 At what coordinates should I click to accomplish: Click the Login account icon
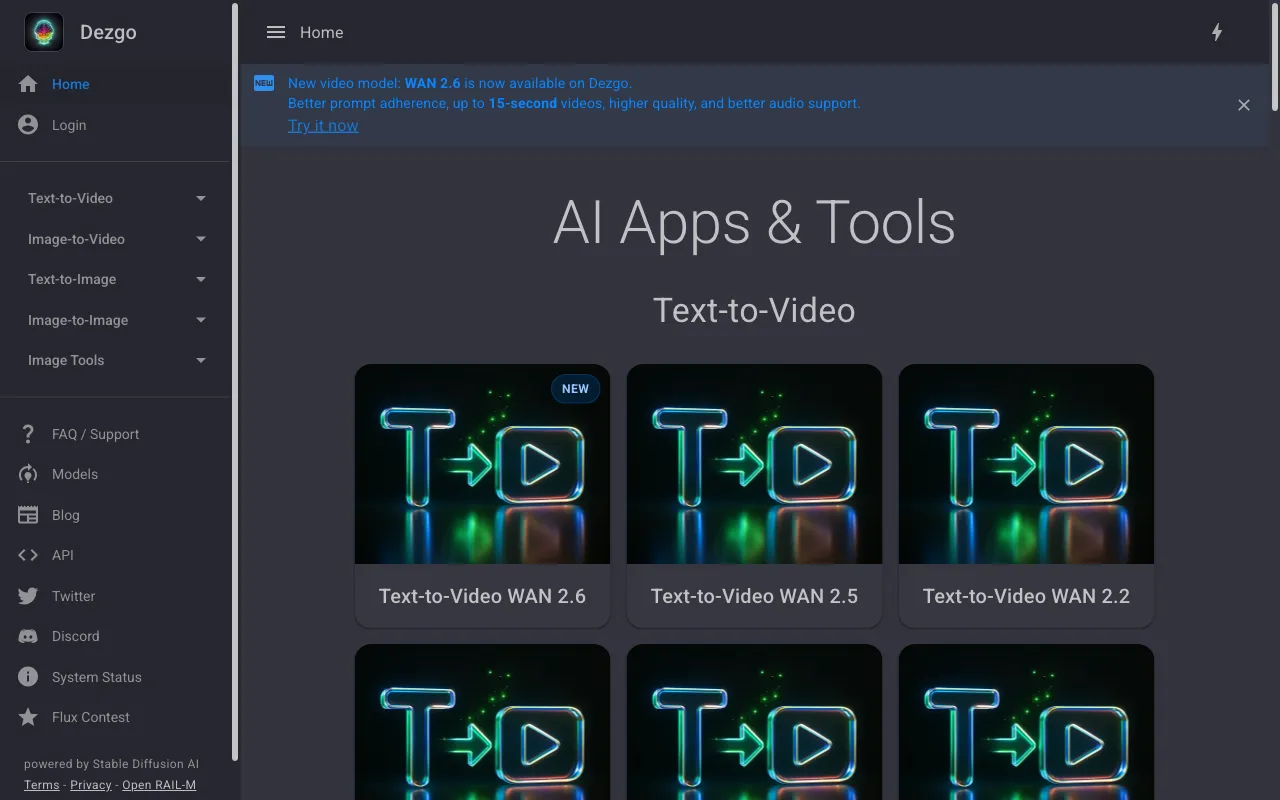pyautogui.click(x=28, y=125)
